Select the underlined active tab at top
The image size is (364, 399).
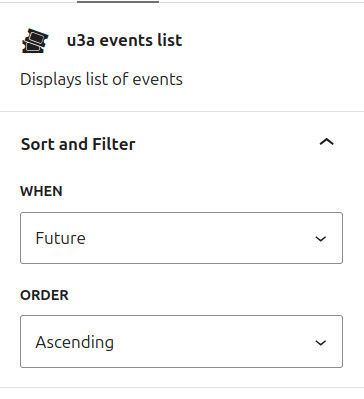[118, 1]
